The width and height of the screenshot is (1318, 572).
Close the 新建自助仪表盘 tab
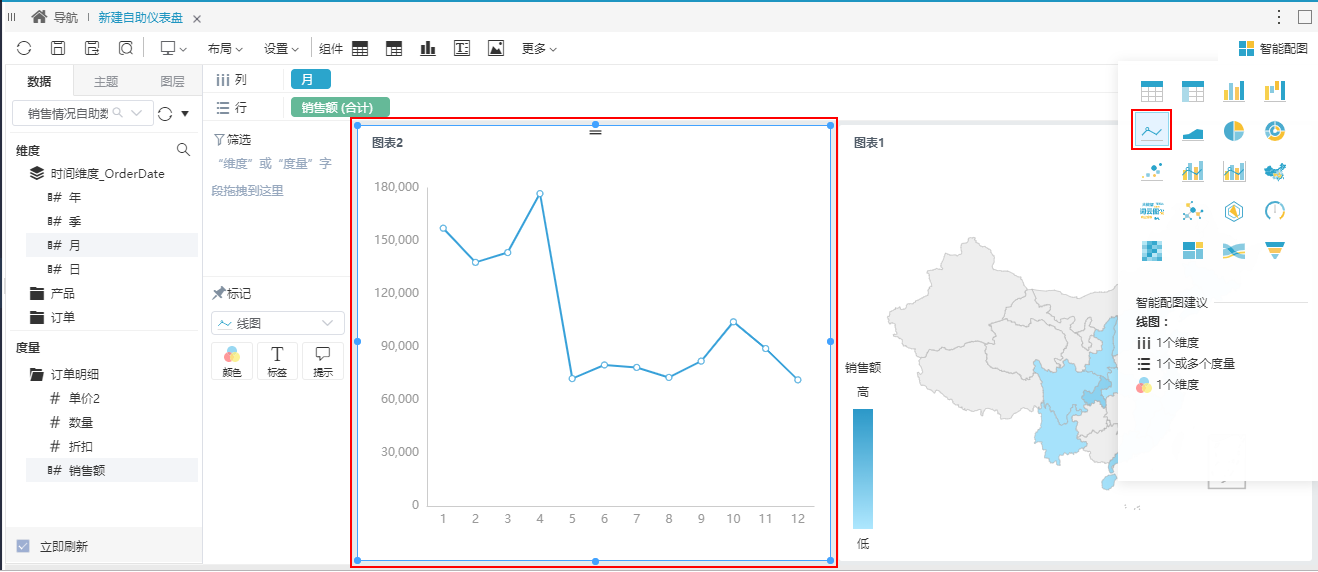coord(196,19)
